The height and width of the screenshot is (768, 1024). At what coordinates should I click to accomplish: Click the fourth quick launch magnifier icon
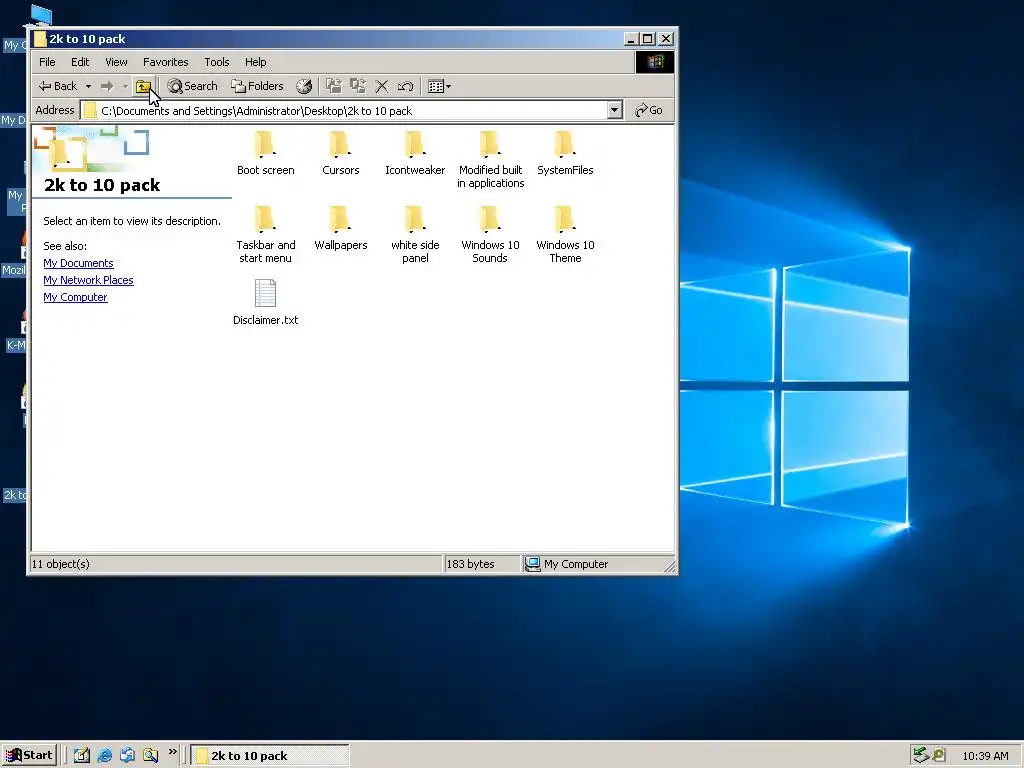click(150, 756)
